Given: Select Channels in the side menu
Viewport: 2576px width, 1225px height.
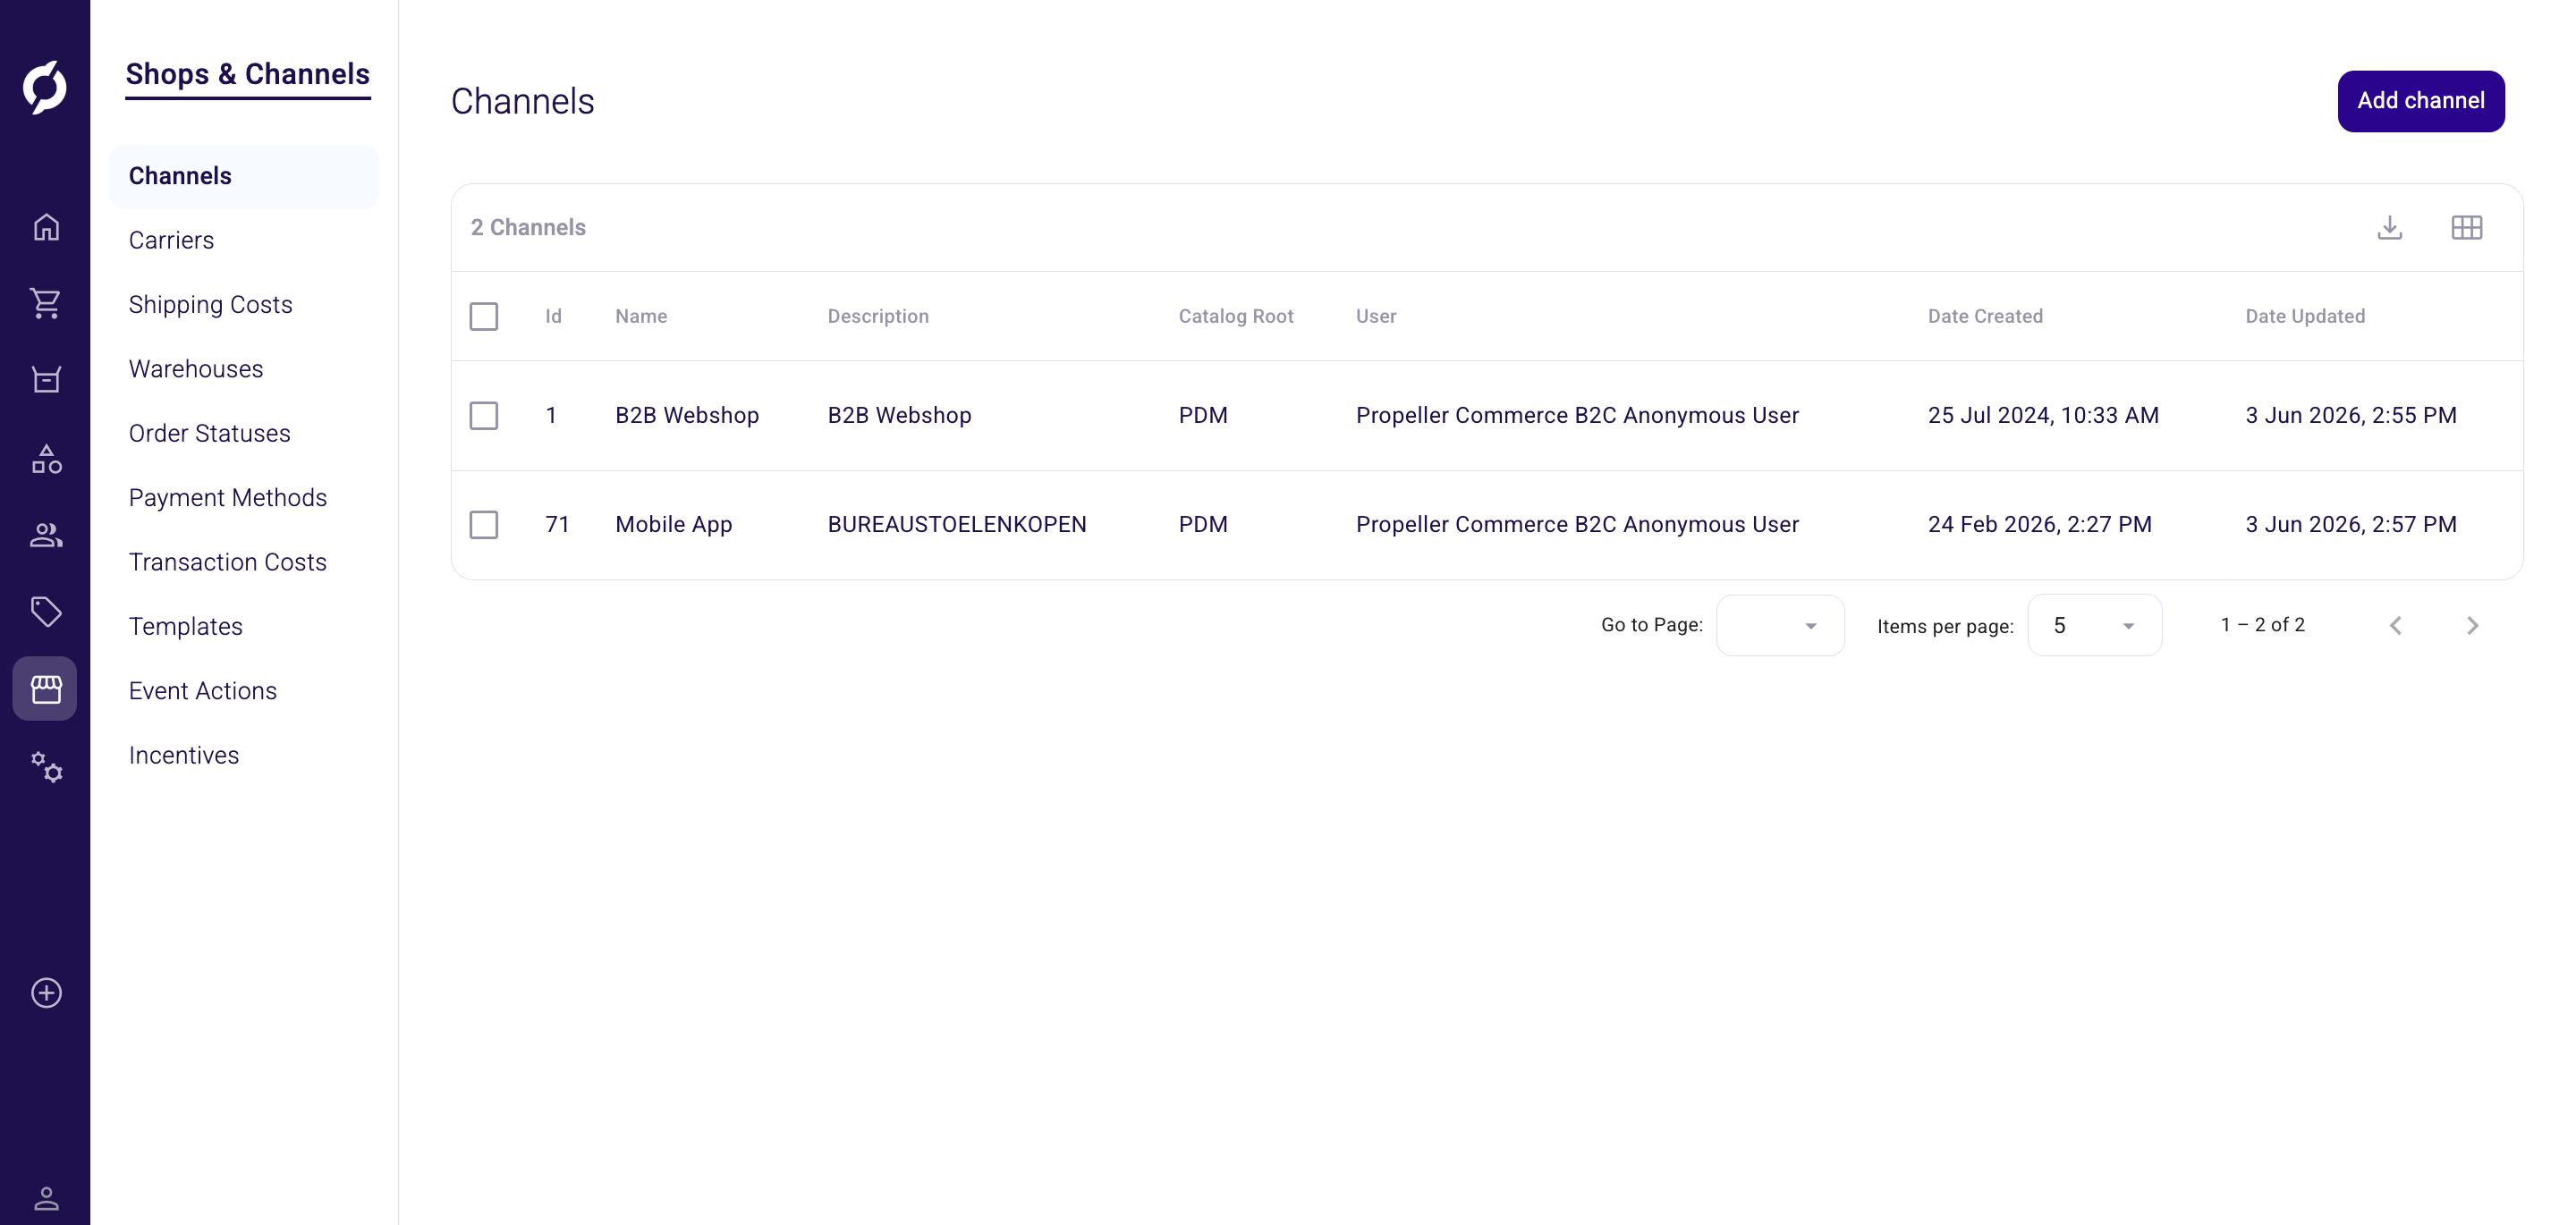Looking at the screenshot, I should pyautogui.click(x=244, y=176).
